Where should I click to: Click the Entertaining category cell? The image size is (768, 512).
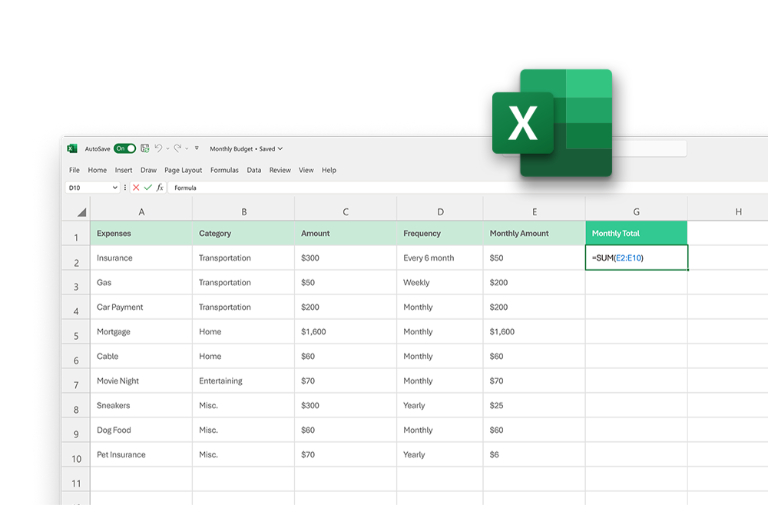tap(243, 381)
